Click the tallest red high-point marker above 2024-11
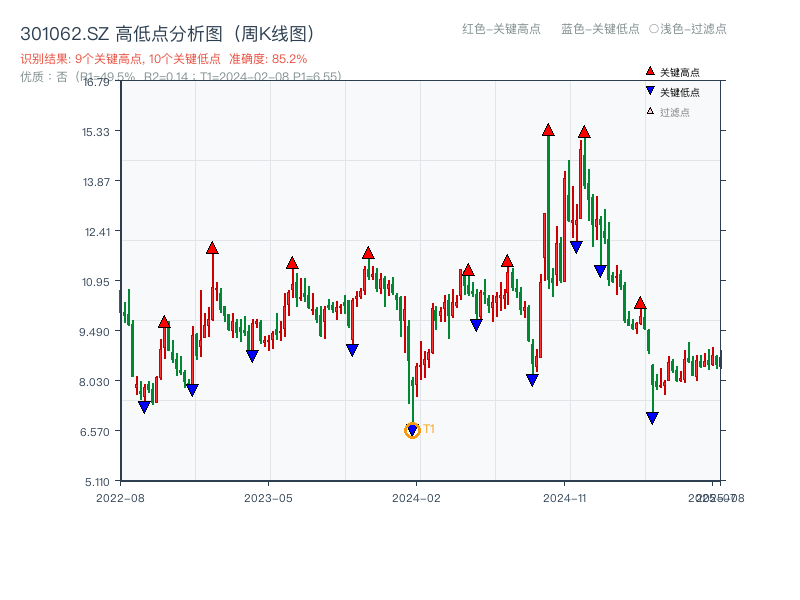800x600 pixels. [x=549, y=128]
